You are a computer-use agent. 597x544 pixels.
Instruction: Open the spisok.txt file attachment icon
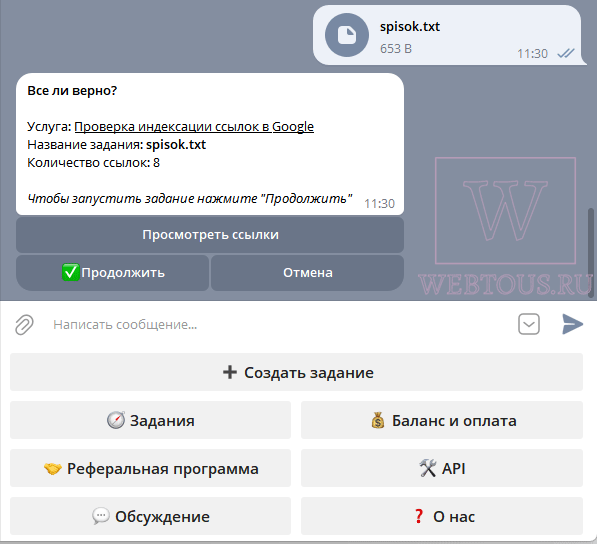346,35
